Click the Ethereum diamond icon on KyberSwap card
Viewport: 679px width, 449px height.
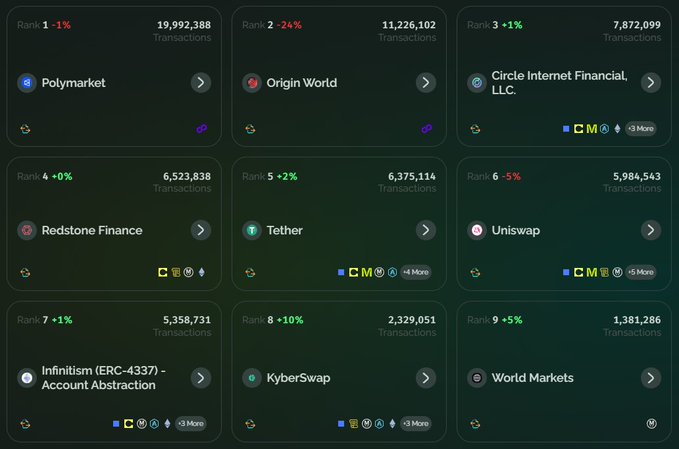(x=392, y=423)
